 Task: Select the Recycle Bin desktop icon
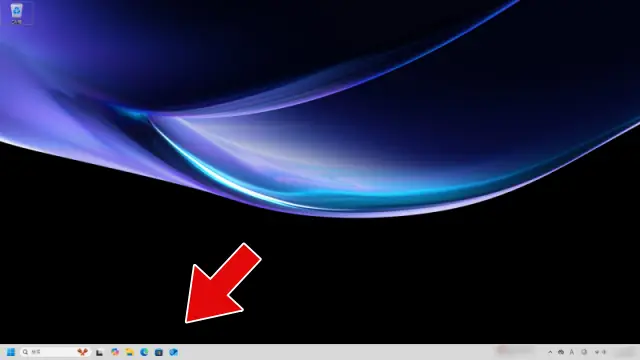tap(16, 13)
